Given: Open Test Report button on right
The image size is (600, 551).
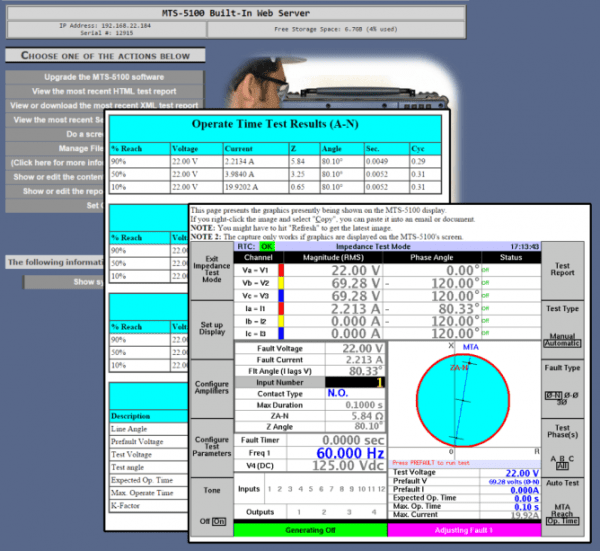Looking at the screenshot, I should pyautogui.click(x=562, y=269).
